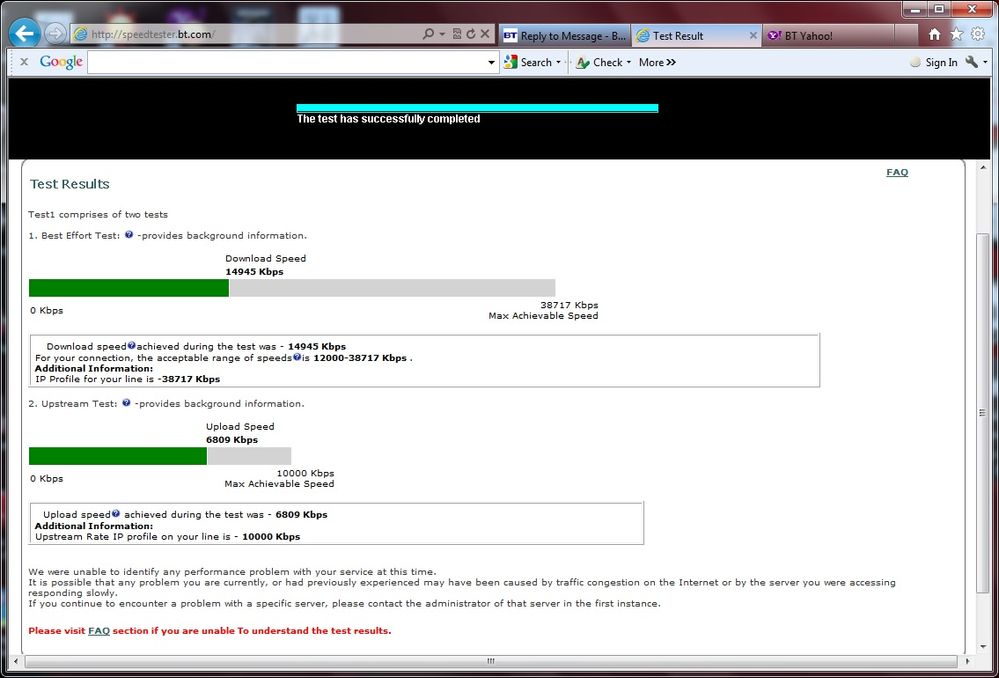Click the Home icon on the browser toolbar
Image resolution: width=999 pixels, height=678 pixels.
[934, 33]
